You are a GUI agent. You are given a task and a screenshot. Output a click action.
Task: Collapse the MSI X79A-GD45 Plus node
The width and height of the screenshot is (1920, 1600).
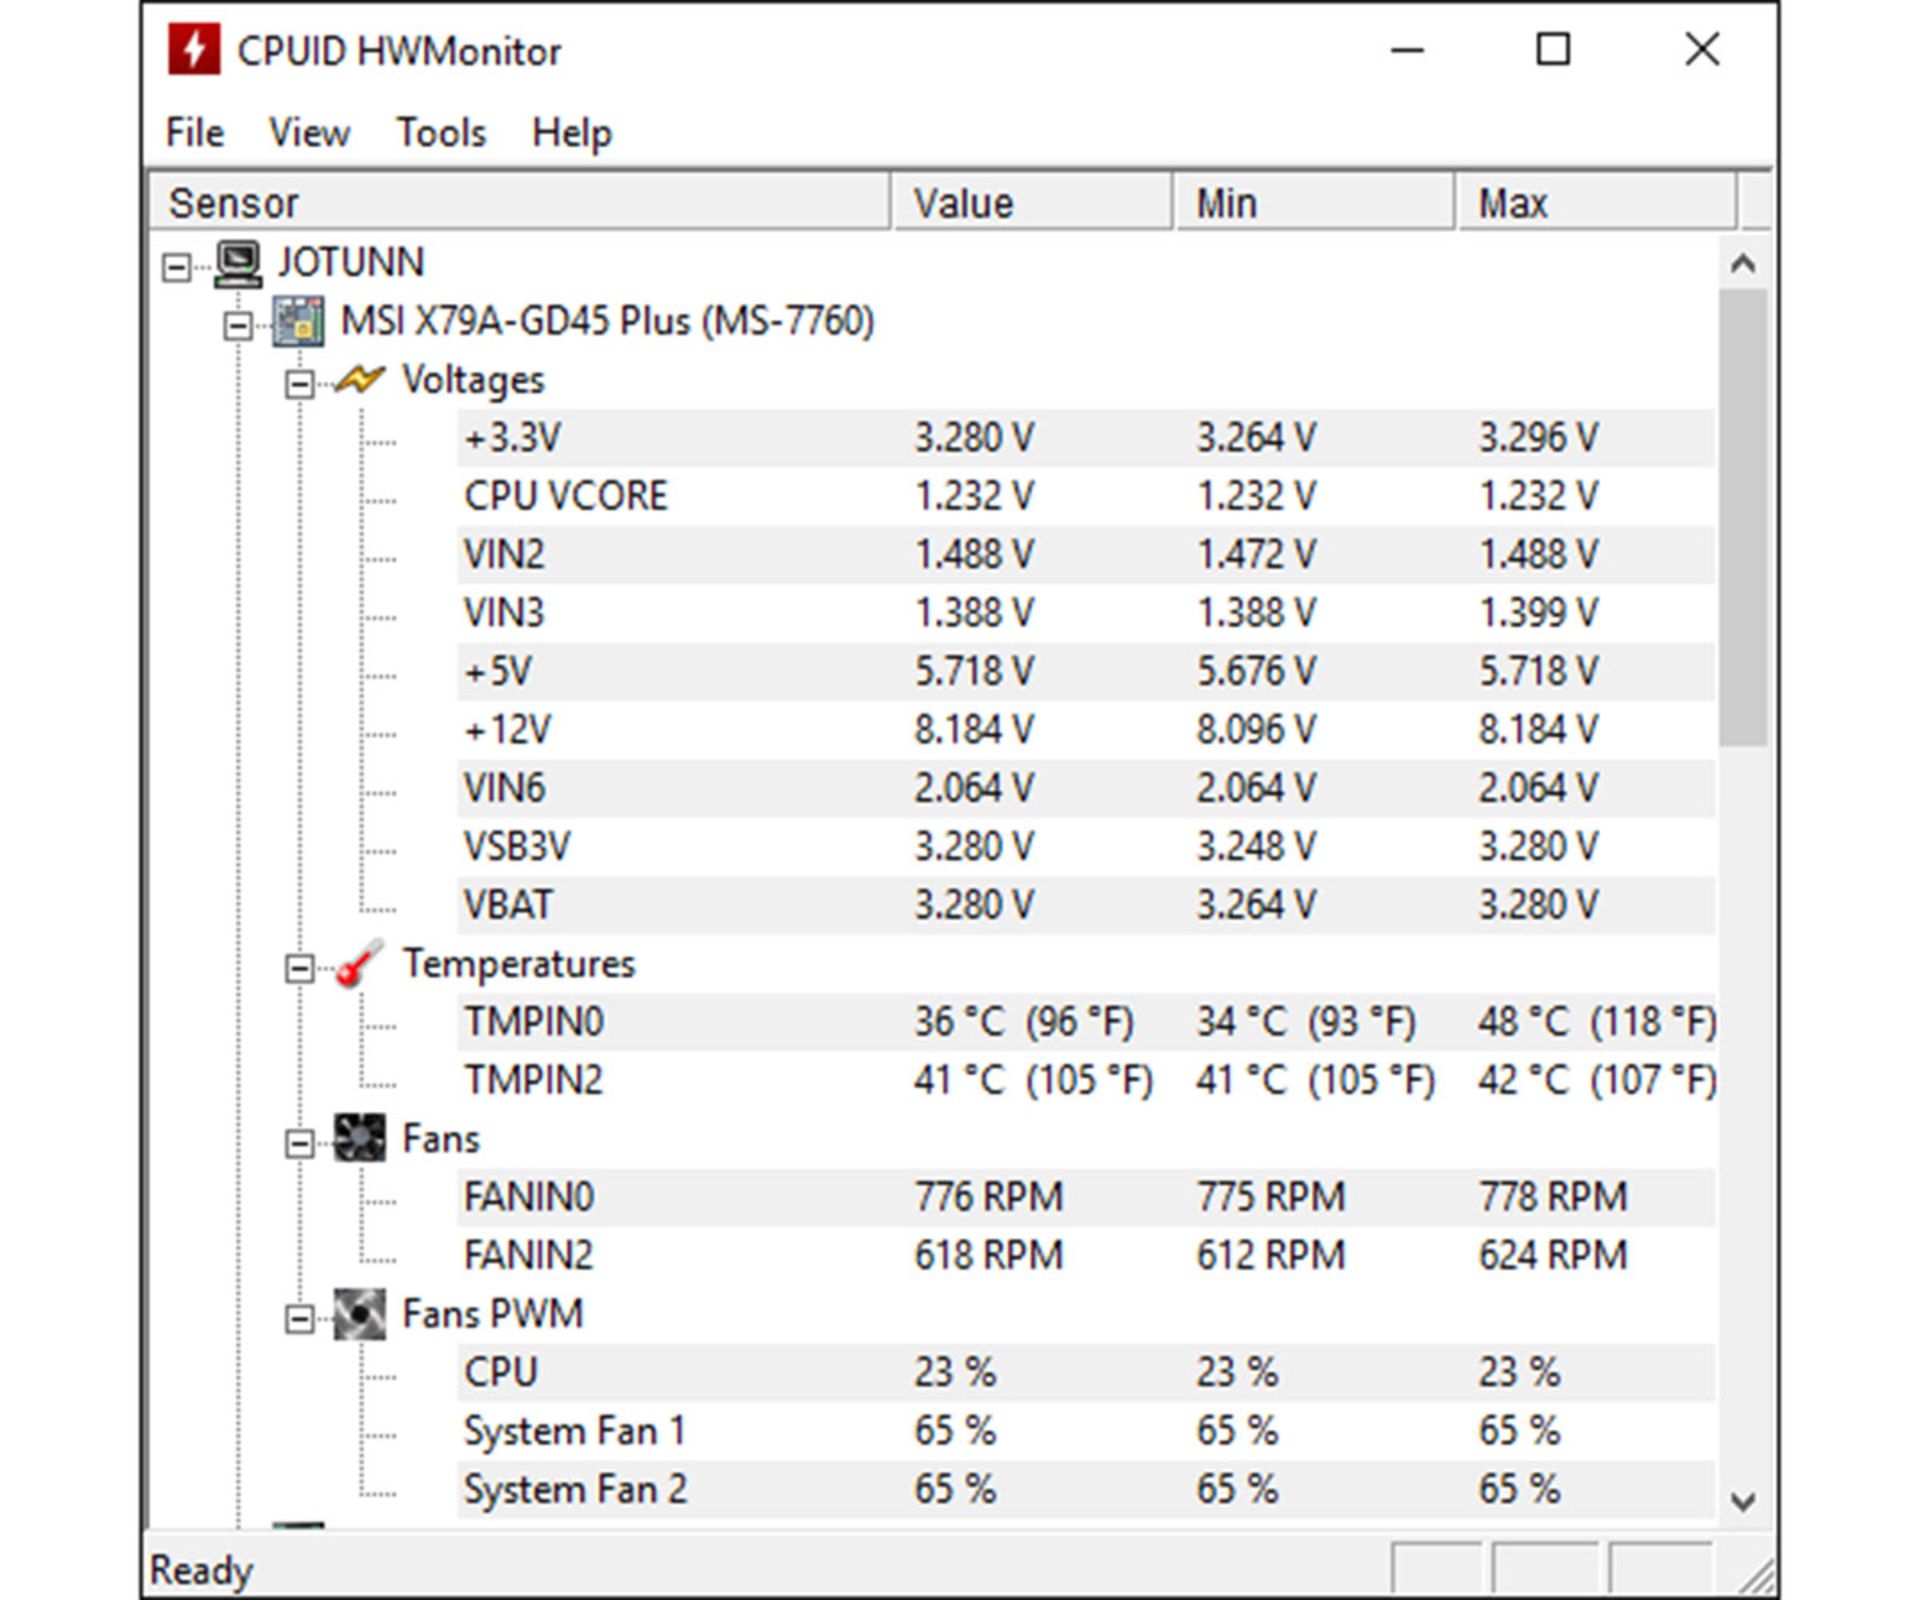click(x=238, y=326)
